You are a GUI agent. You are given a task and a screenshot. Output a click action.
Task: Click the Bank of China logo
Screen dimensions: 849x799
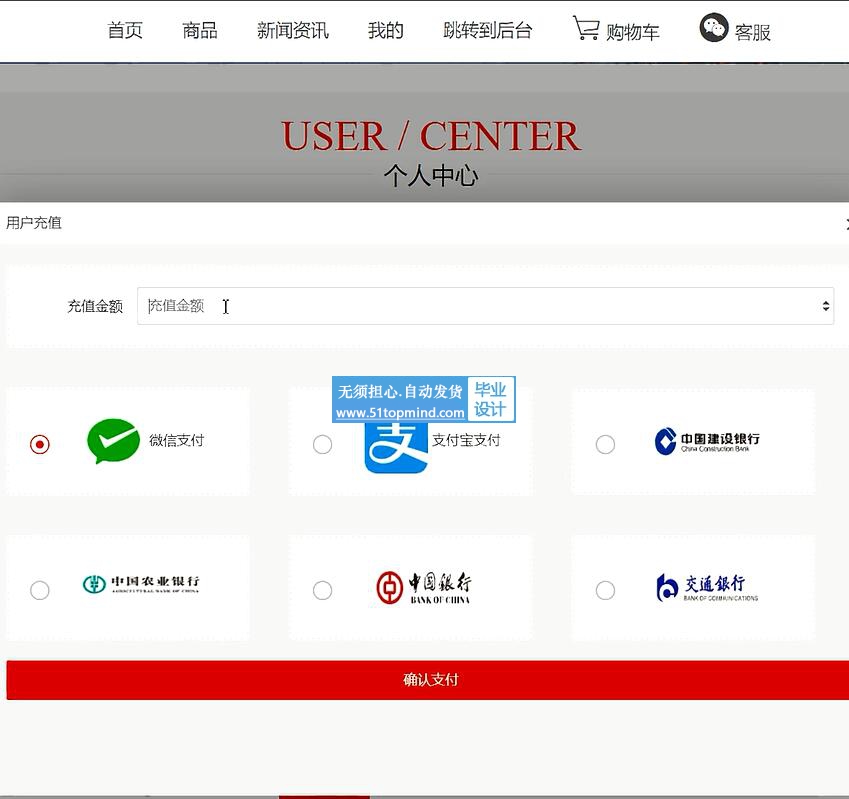click(423, 588)
